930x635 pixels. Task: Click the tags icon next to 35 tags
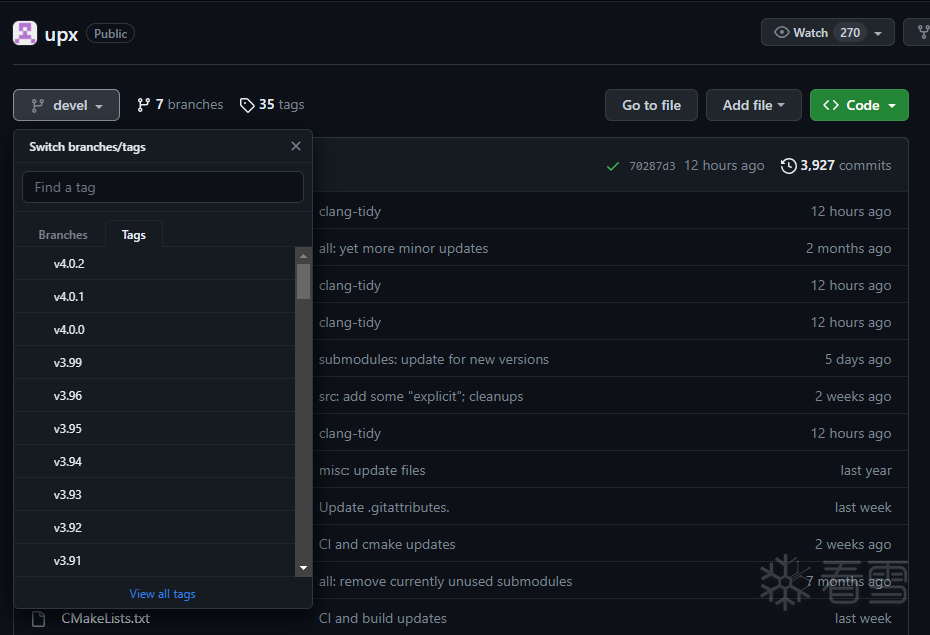click(247, 105)
